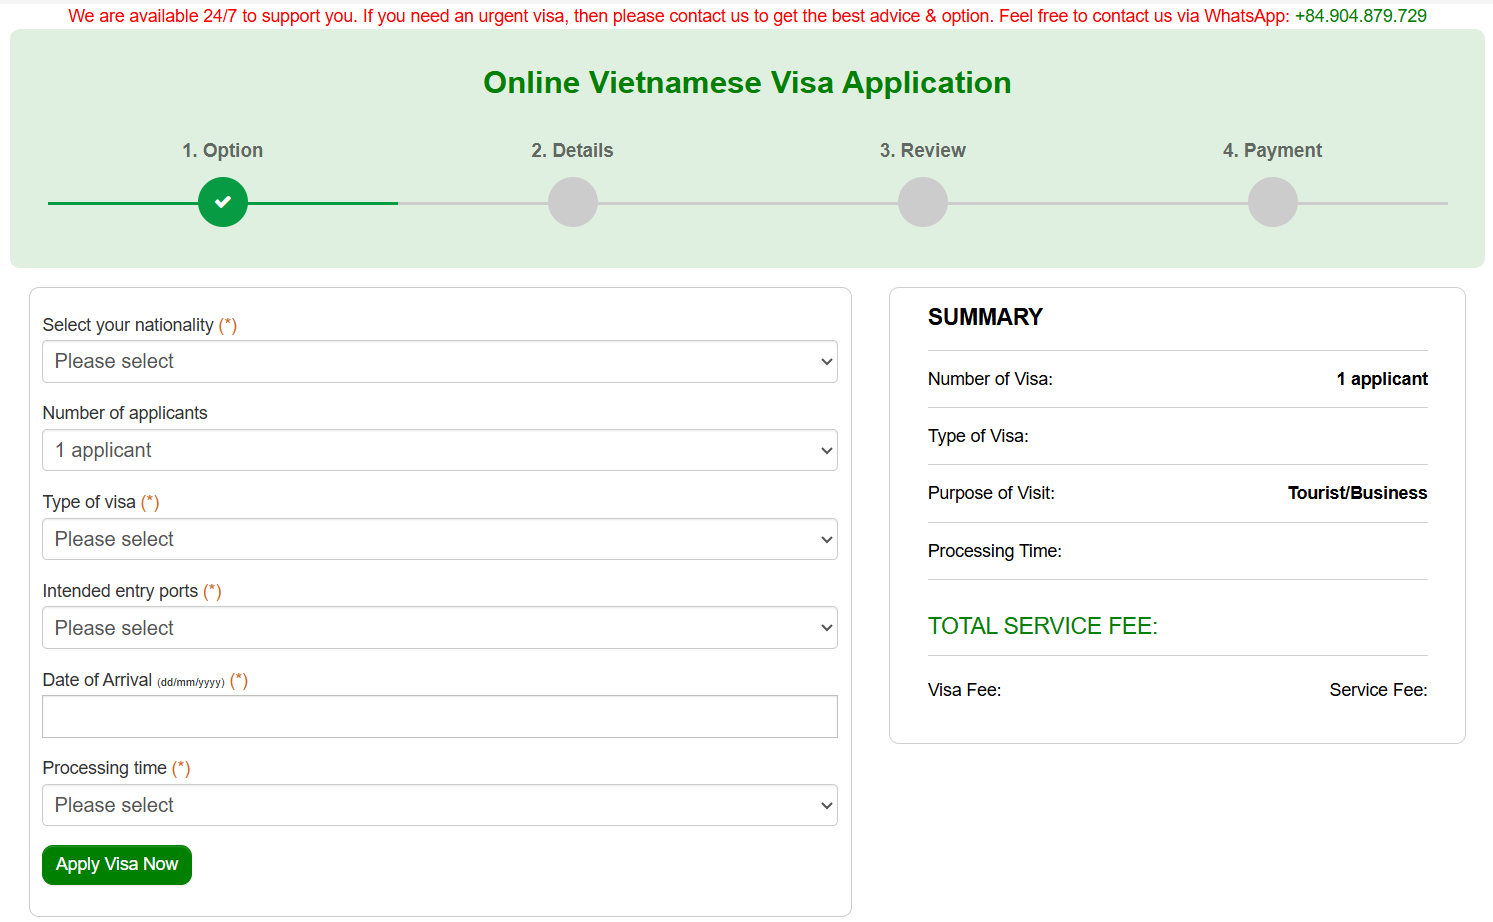Image resolution: width=1493 pixels, height=922 pixels.
Task: Open the nationality dropdown
Action: (x=439, y=362)
